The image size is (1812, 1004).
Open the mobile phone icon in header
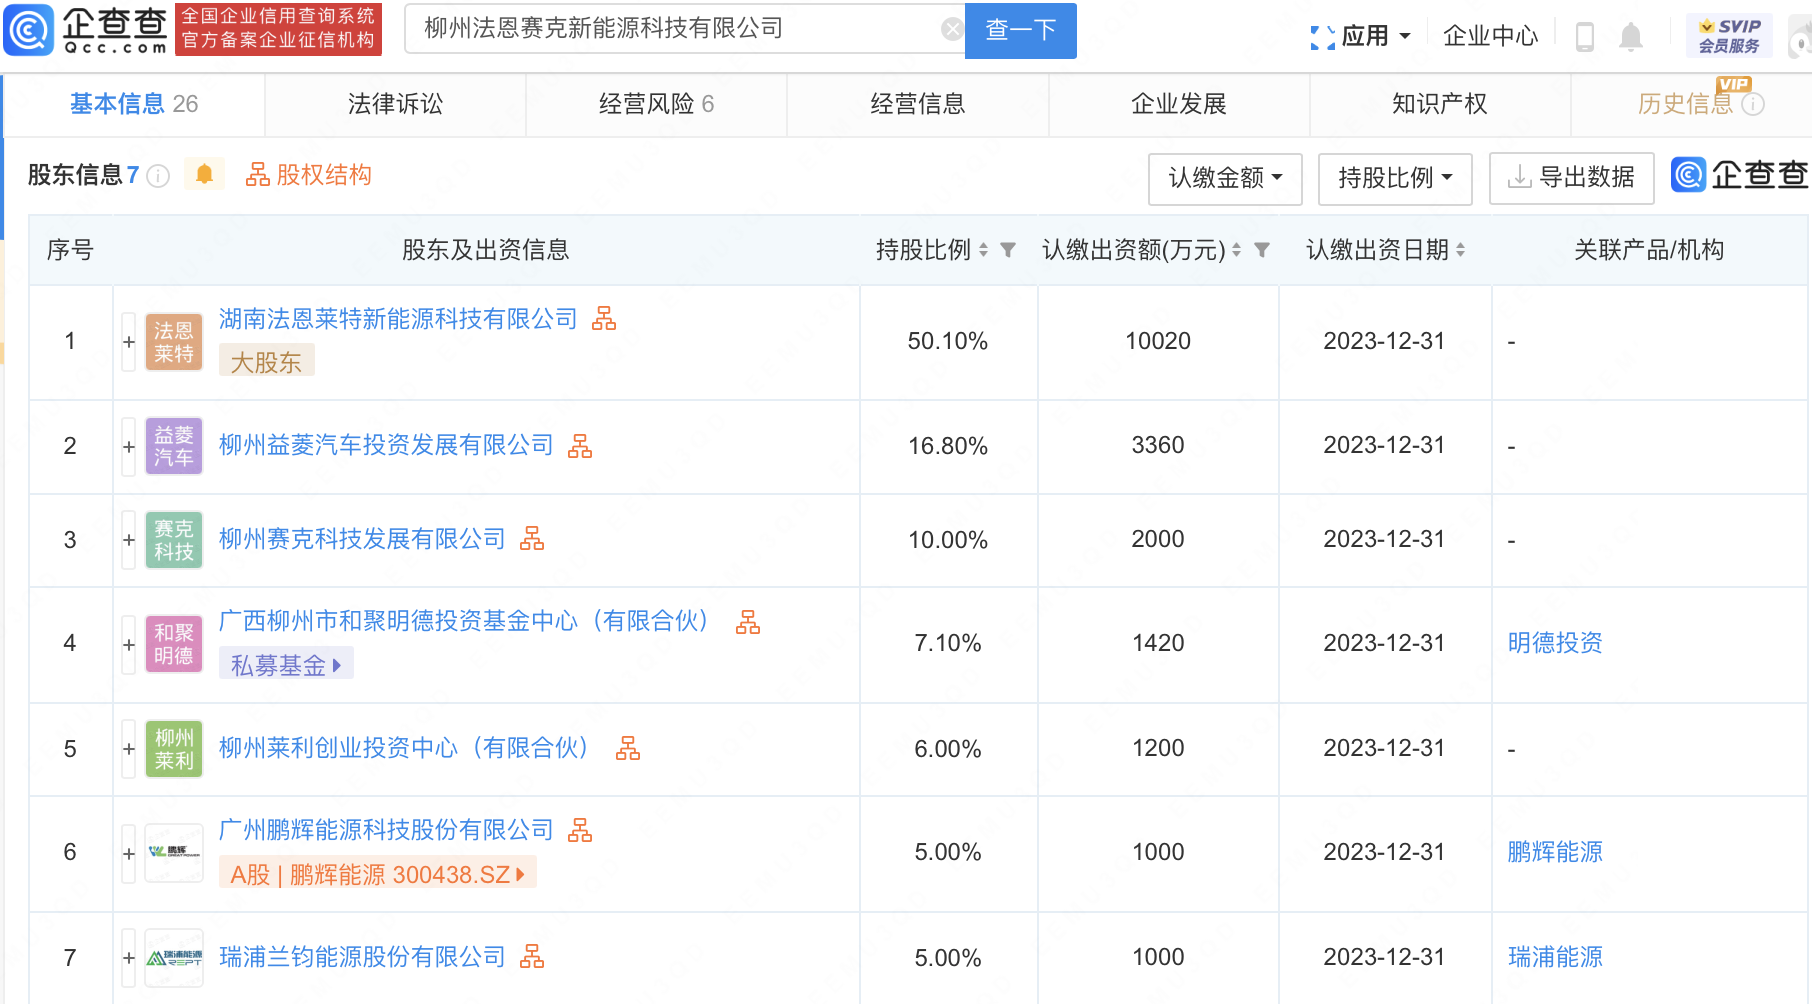1585,36
